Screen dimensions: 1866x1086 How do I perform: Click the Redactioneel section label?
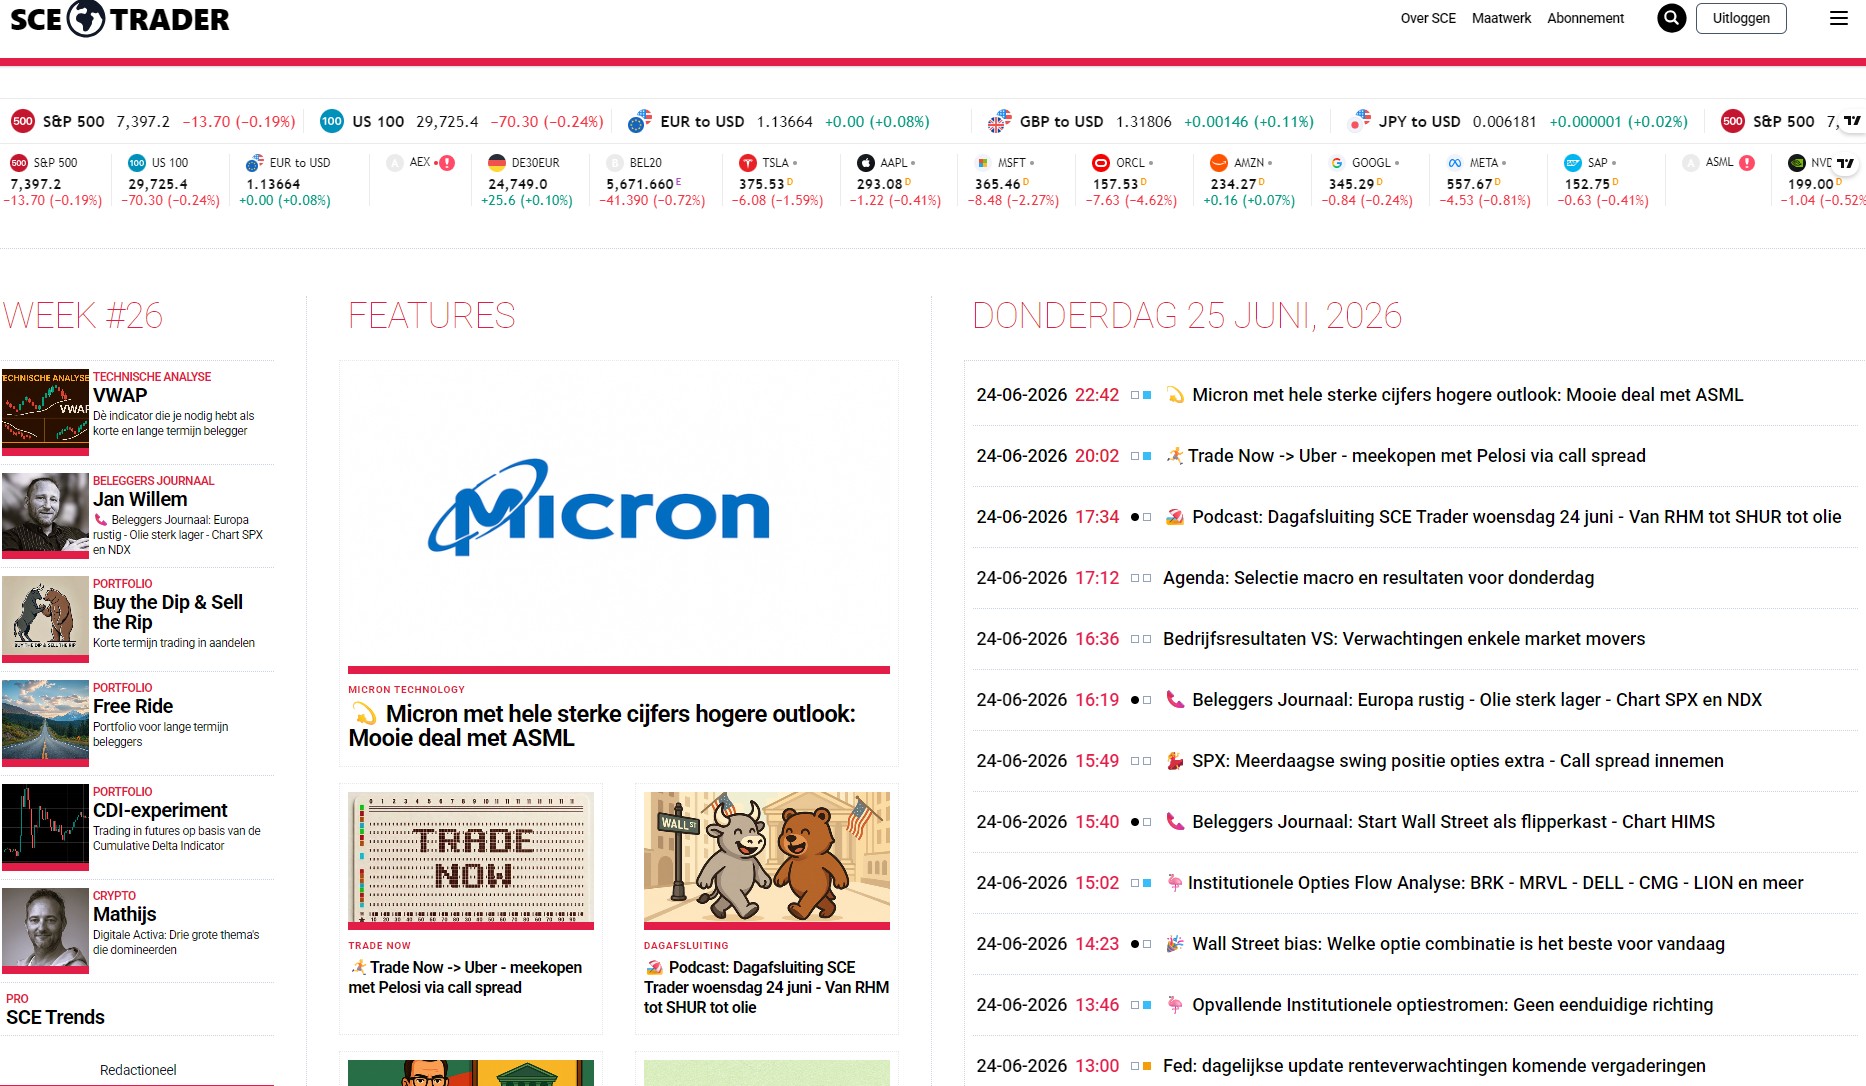tap(138, 1070)
